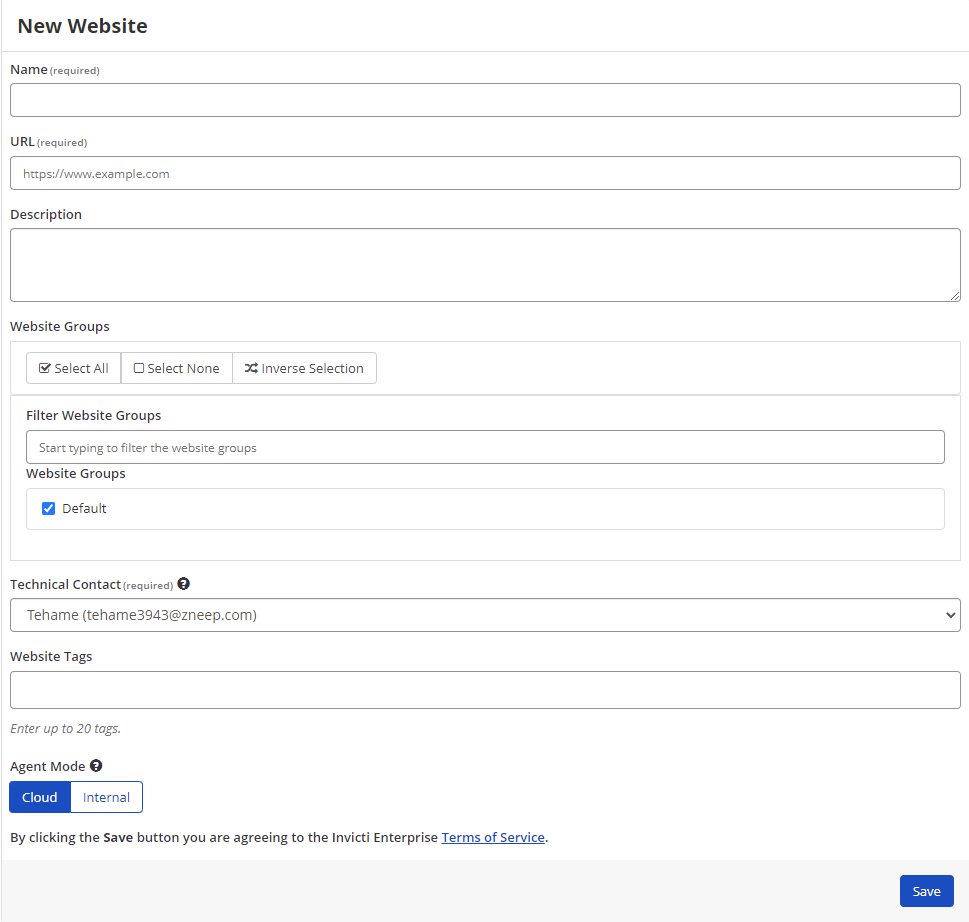Click the URL input field
The height and width of the screenshot is (922, 969).
click(x=485, y=173)
